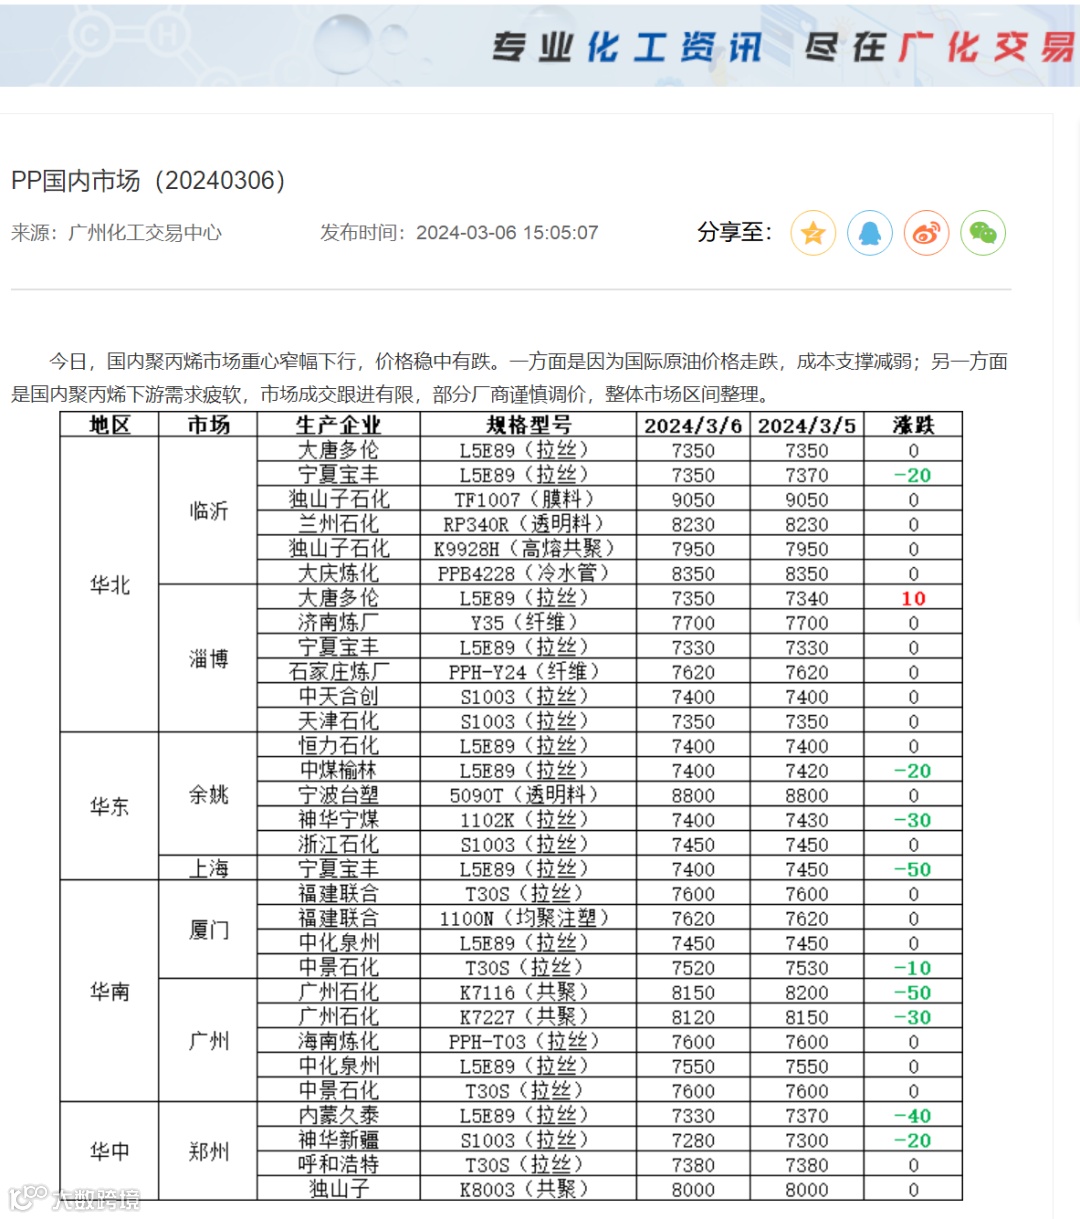
Task: Click the PPH-T03（拉丝）spec cell
Action: [x=529, y=1041]
